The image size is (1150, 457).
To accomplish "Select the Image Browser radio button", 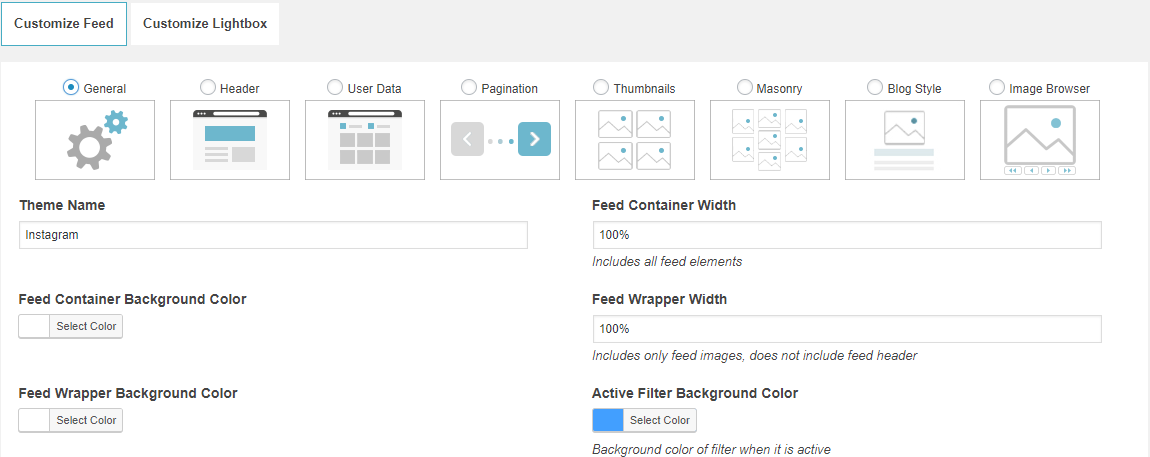I will pyautogui.click(x=997, y=88).
